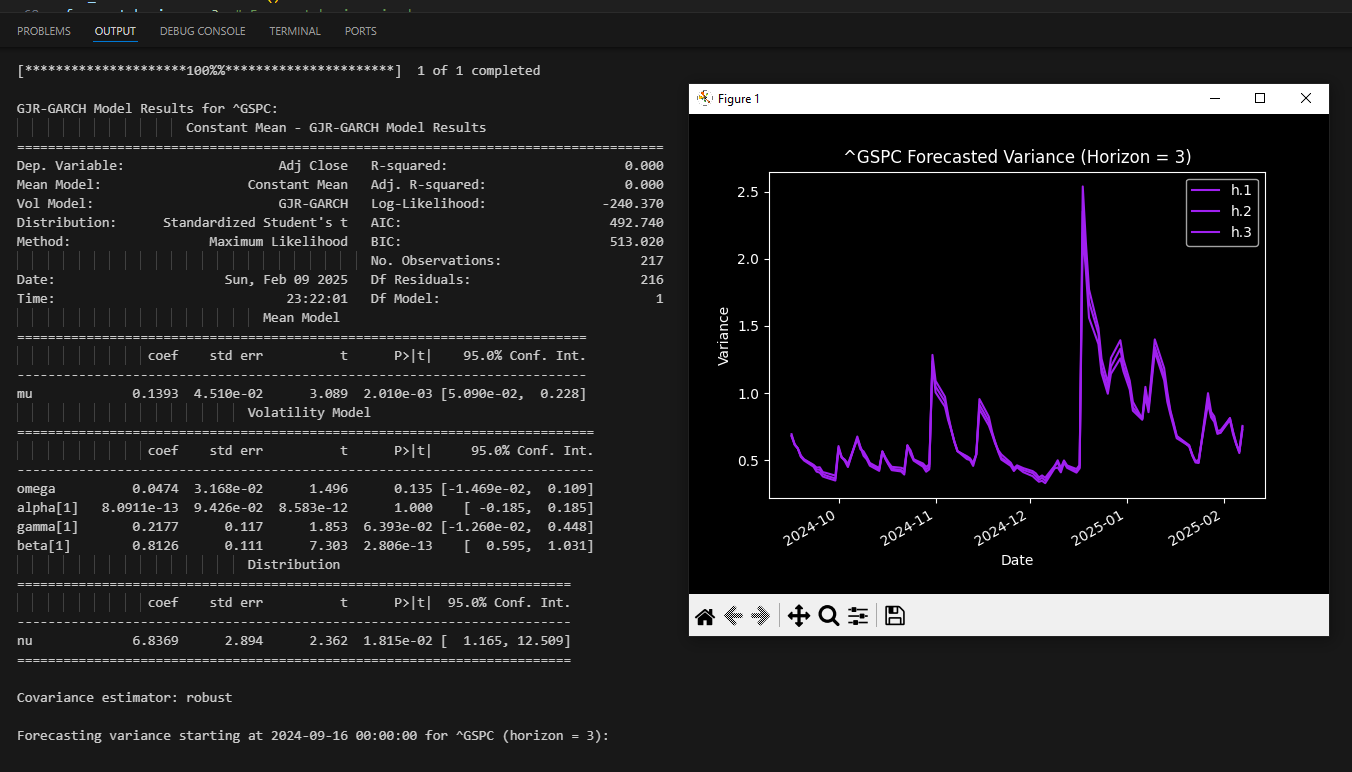Click the AIC value 492.740
Screen dimensions: 1352x772
(636, 222)
